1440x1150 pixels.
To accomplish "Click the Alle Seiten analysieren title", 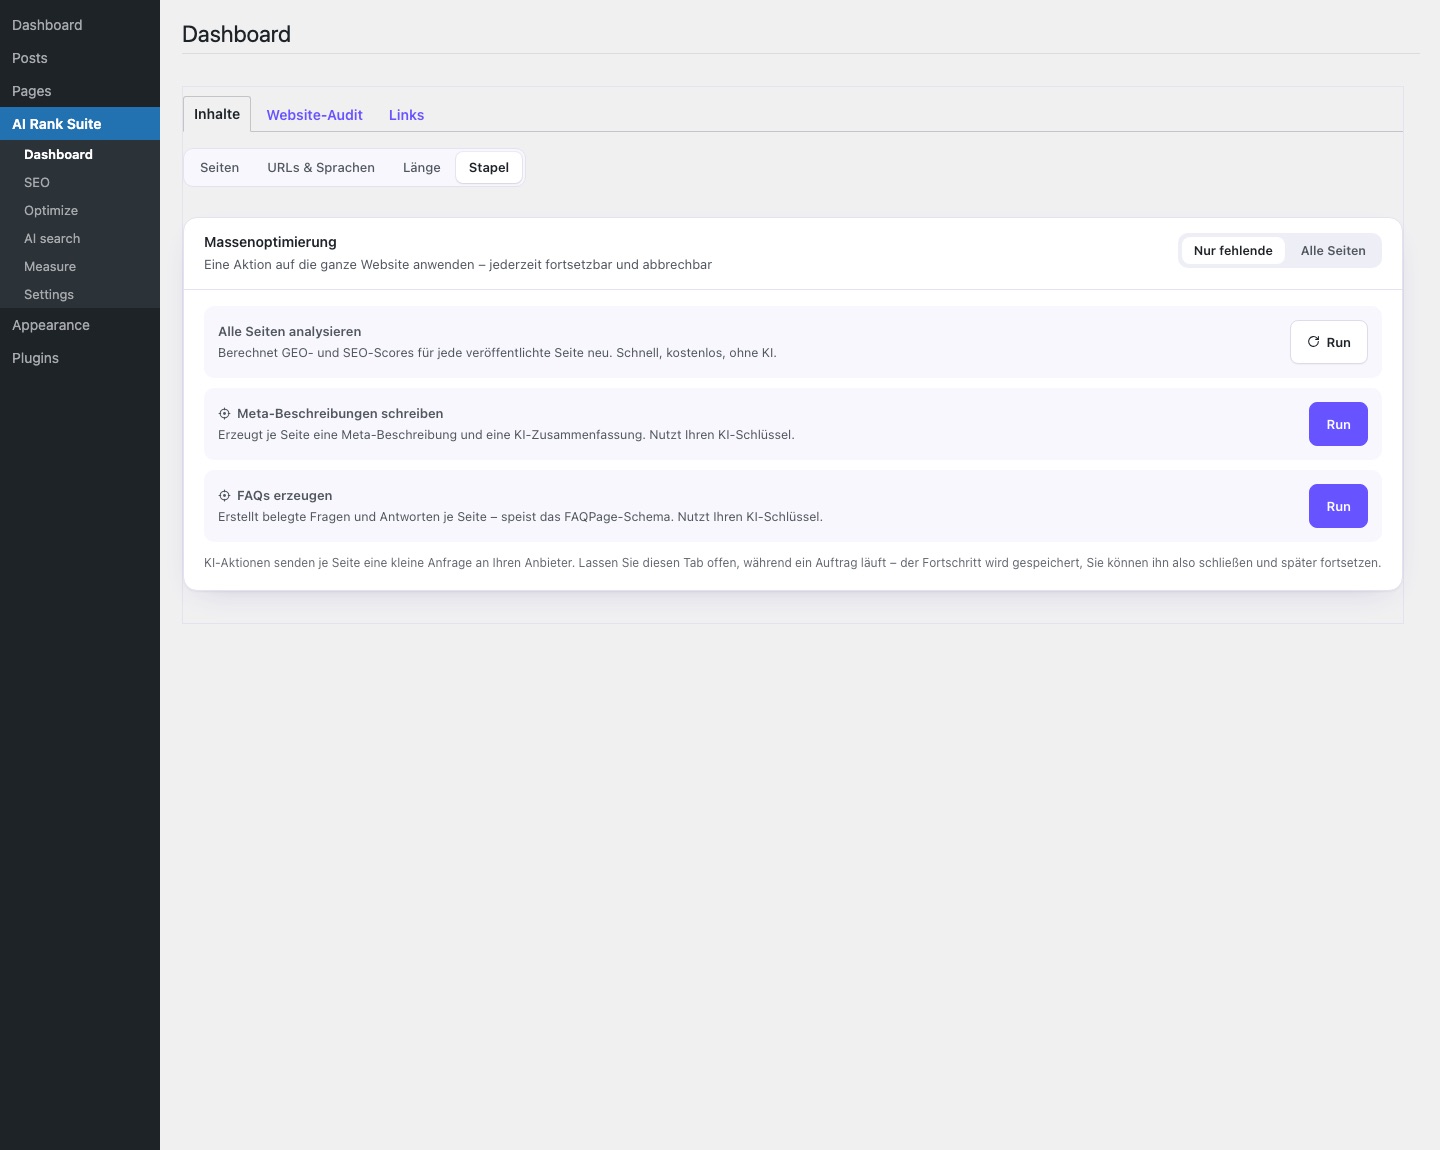I will coord(290,331).
